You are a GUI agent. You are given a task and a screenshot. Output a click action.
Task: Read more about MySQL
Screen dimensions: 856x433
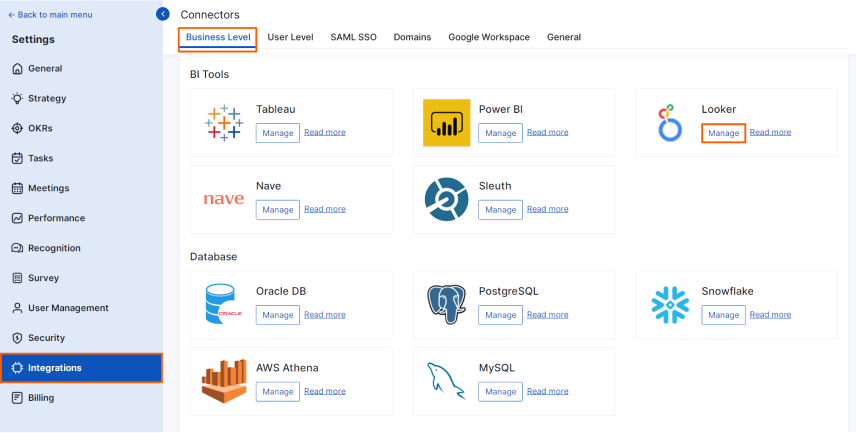click(x=548, y=391)
